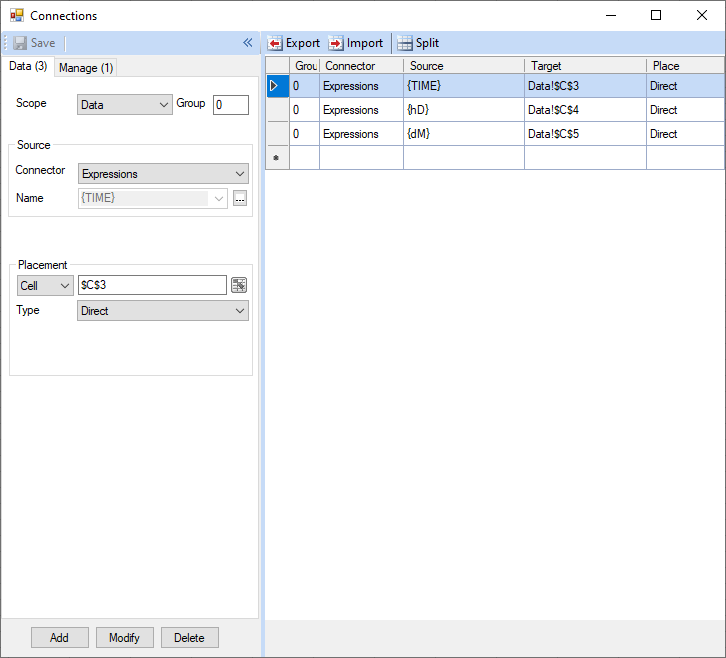726x658 pixels.
Task: Click the Target column header
Action: point(585,66)
